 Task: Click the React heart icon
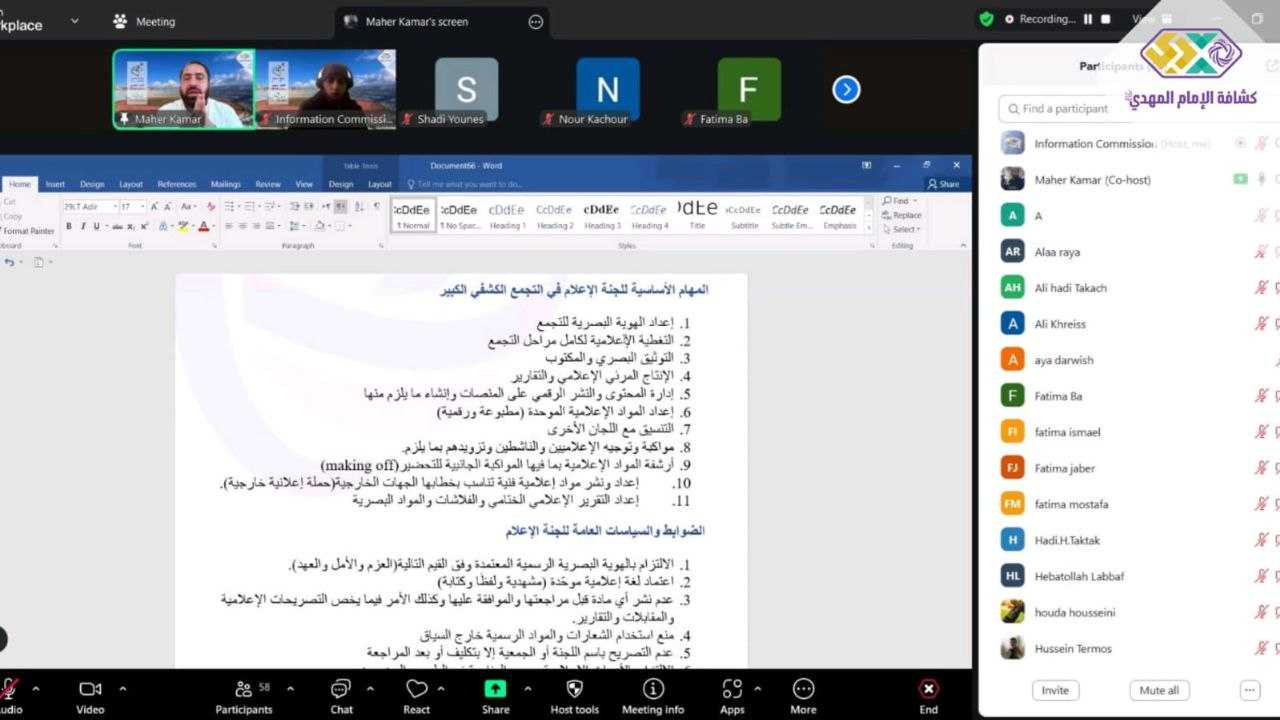click(x=416, y=689)
